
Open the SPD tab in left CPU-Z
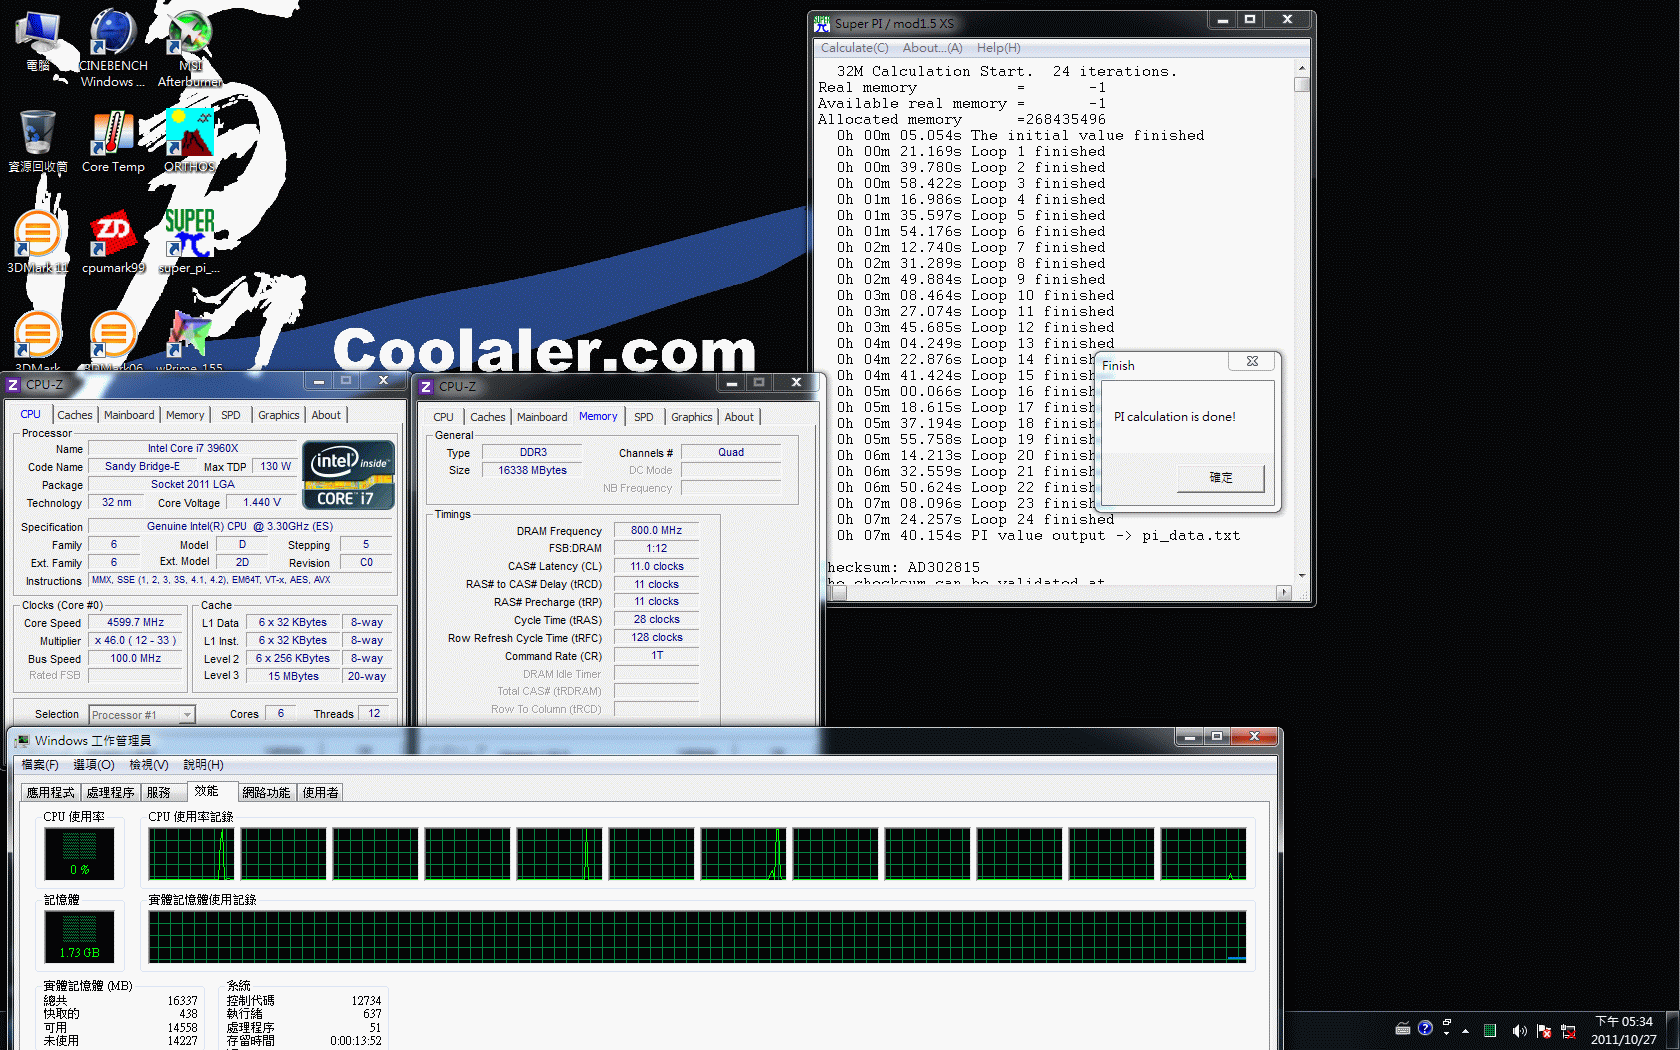point(231,415)
